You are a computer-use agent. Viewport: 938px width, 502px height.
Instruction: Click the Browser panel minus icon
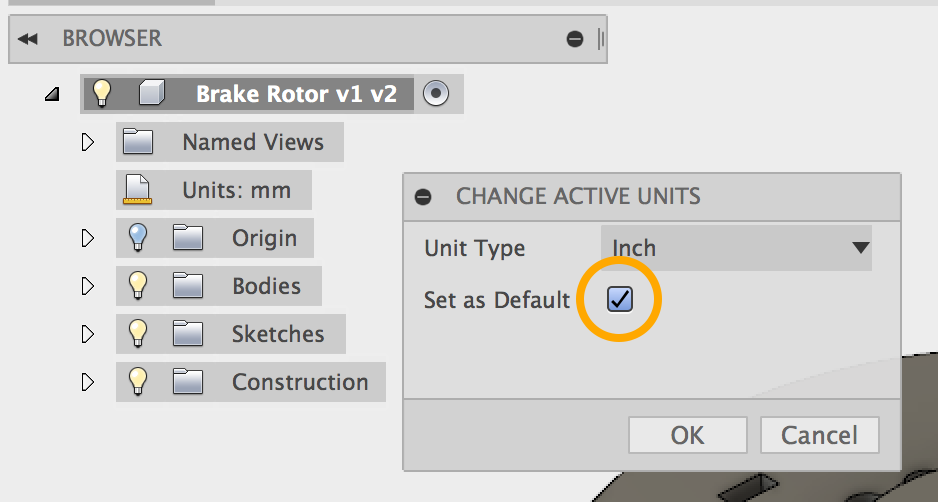click(575, 39)
